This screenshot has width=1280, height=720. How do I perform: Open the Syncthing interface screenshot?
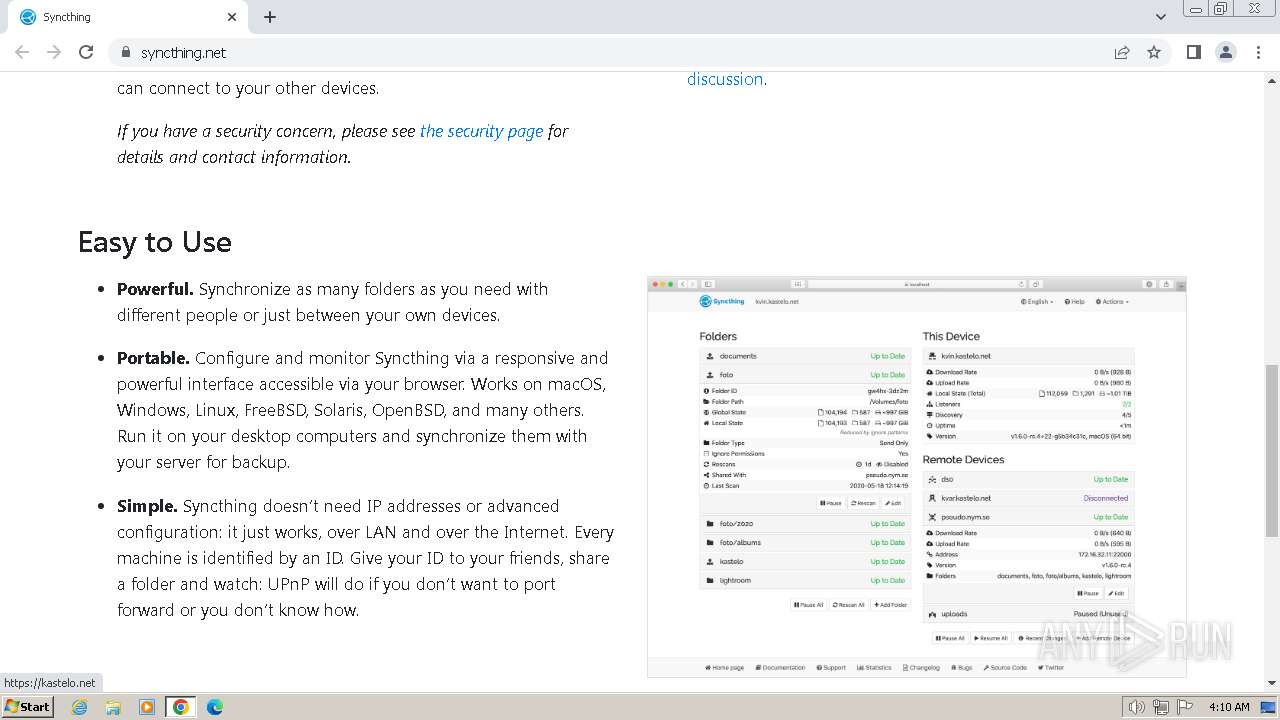tap(917, 477)
